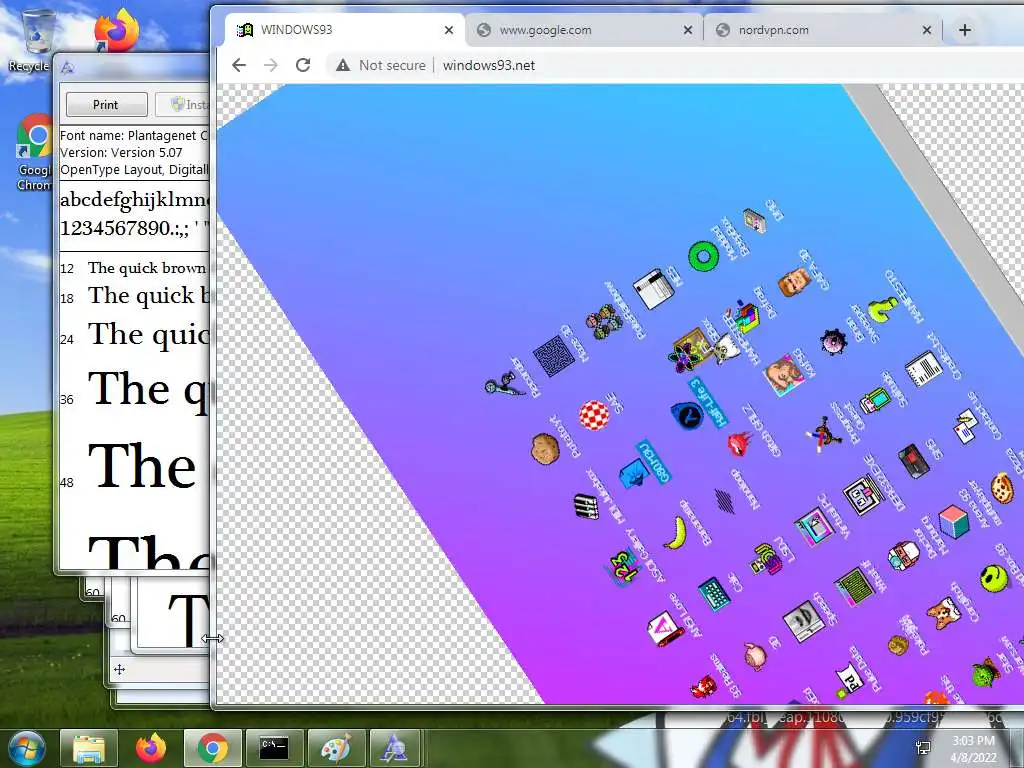1024x768 pixels.
Task: Open the teal calculator keypad icon
Action: (x=714, y=594)
